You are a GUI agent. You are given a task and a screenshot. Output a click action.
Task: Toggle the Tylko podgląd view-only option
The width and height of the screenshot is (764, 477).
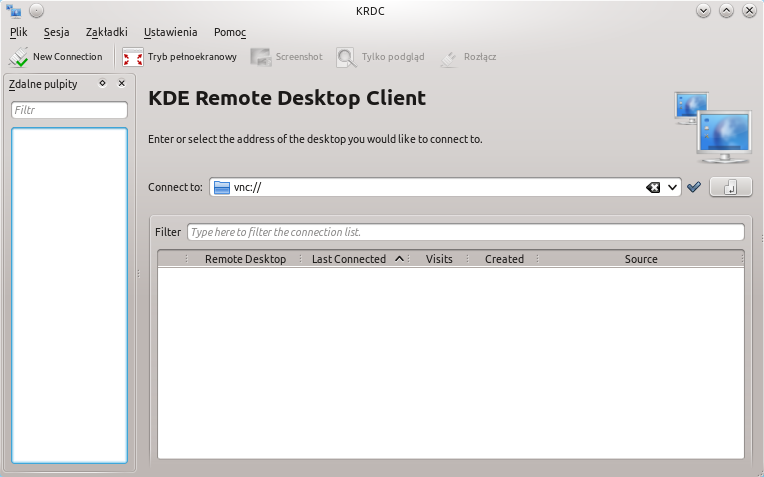pyautogui.click(x=381, y=57)
